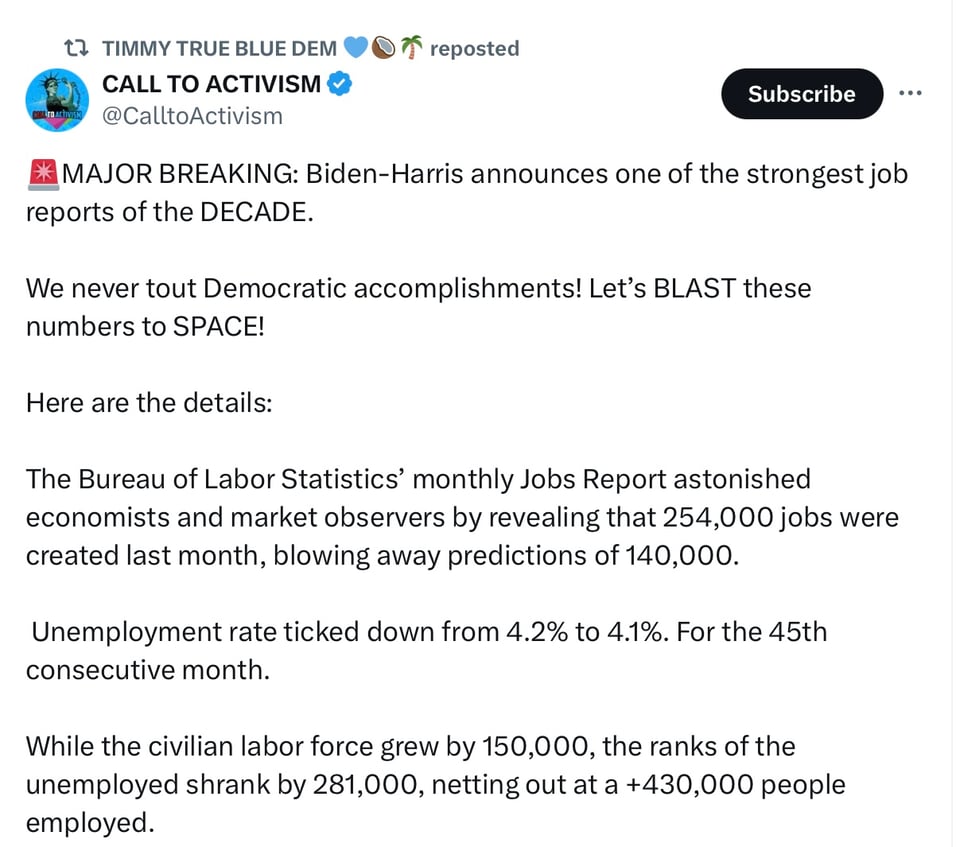Click the "civilian labor force grew" sentence
This screenshot has width=960, height=847.
pyautogui.click(x=300, y=746)
